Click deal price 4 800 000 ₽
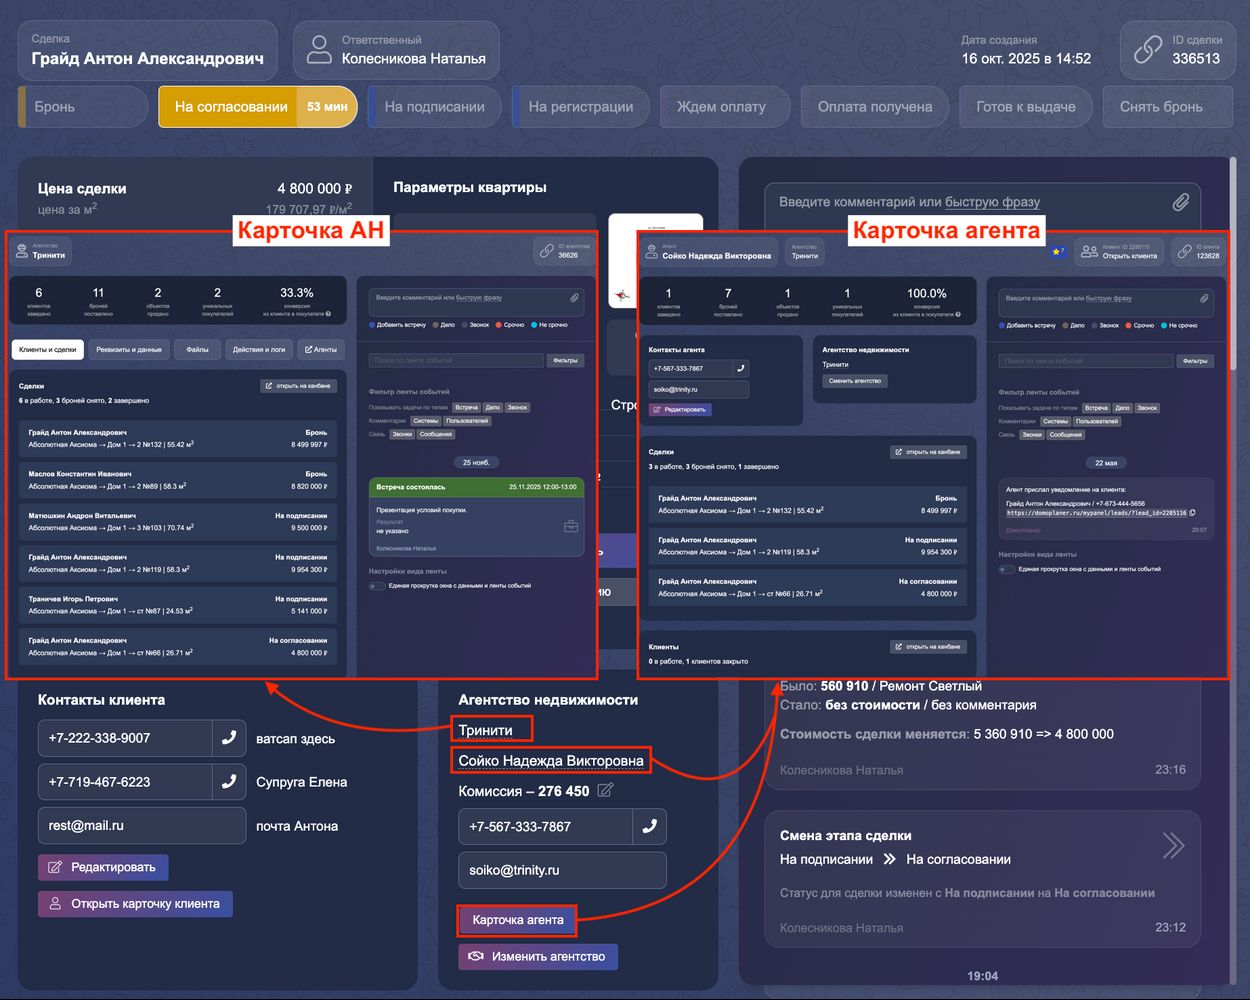Image resolution: width=1250 pixels, height=1000 pixels. pos(315,188)
